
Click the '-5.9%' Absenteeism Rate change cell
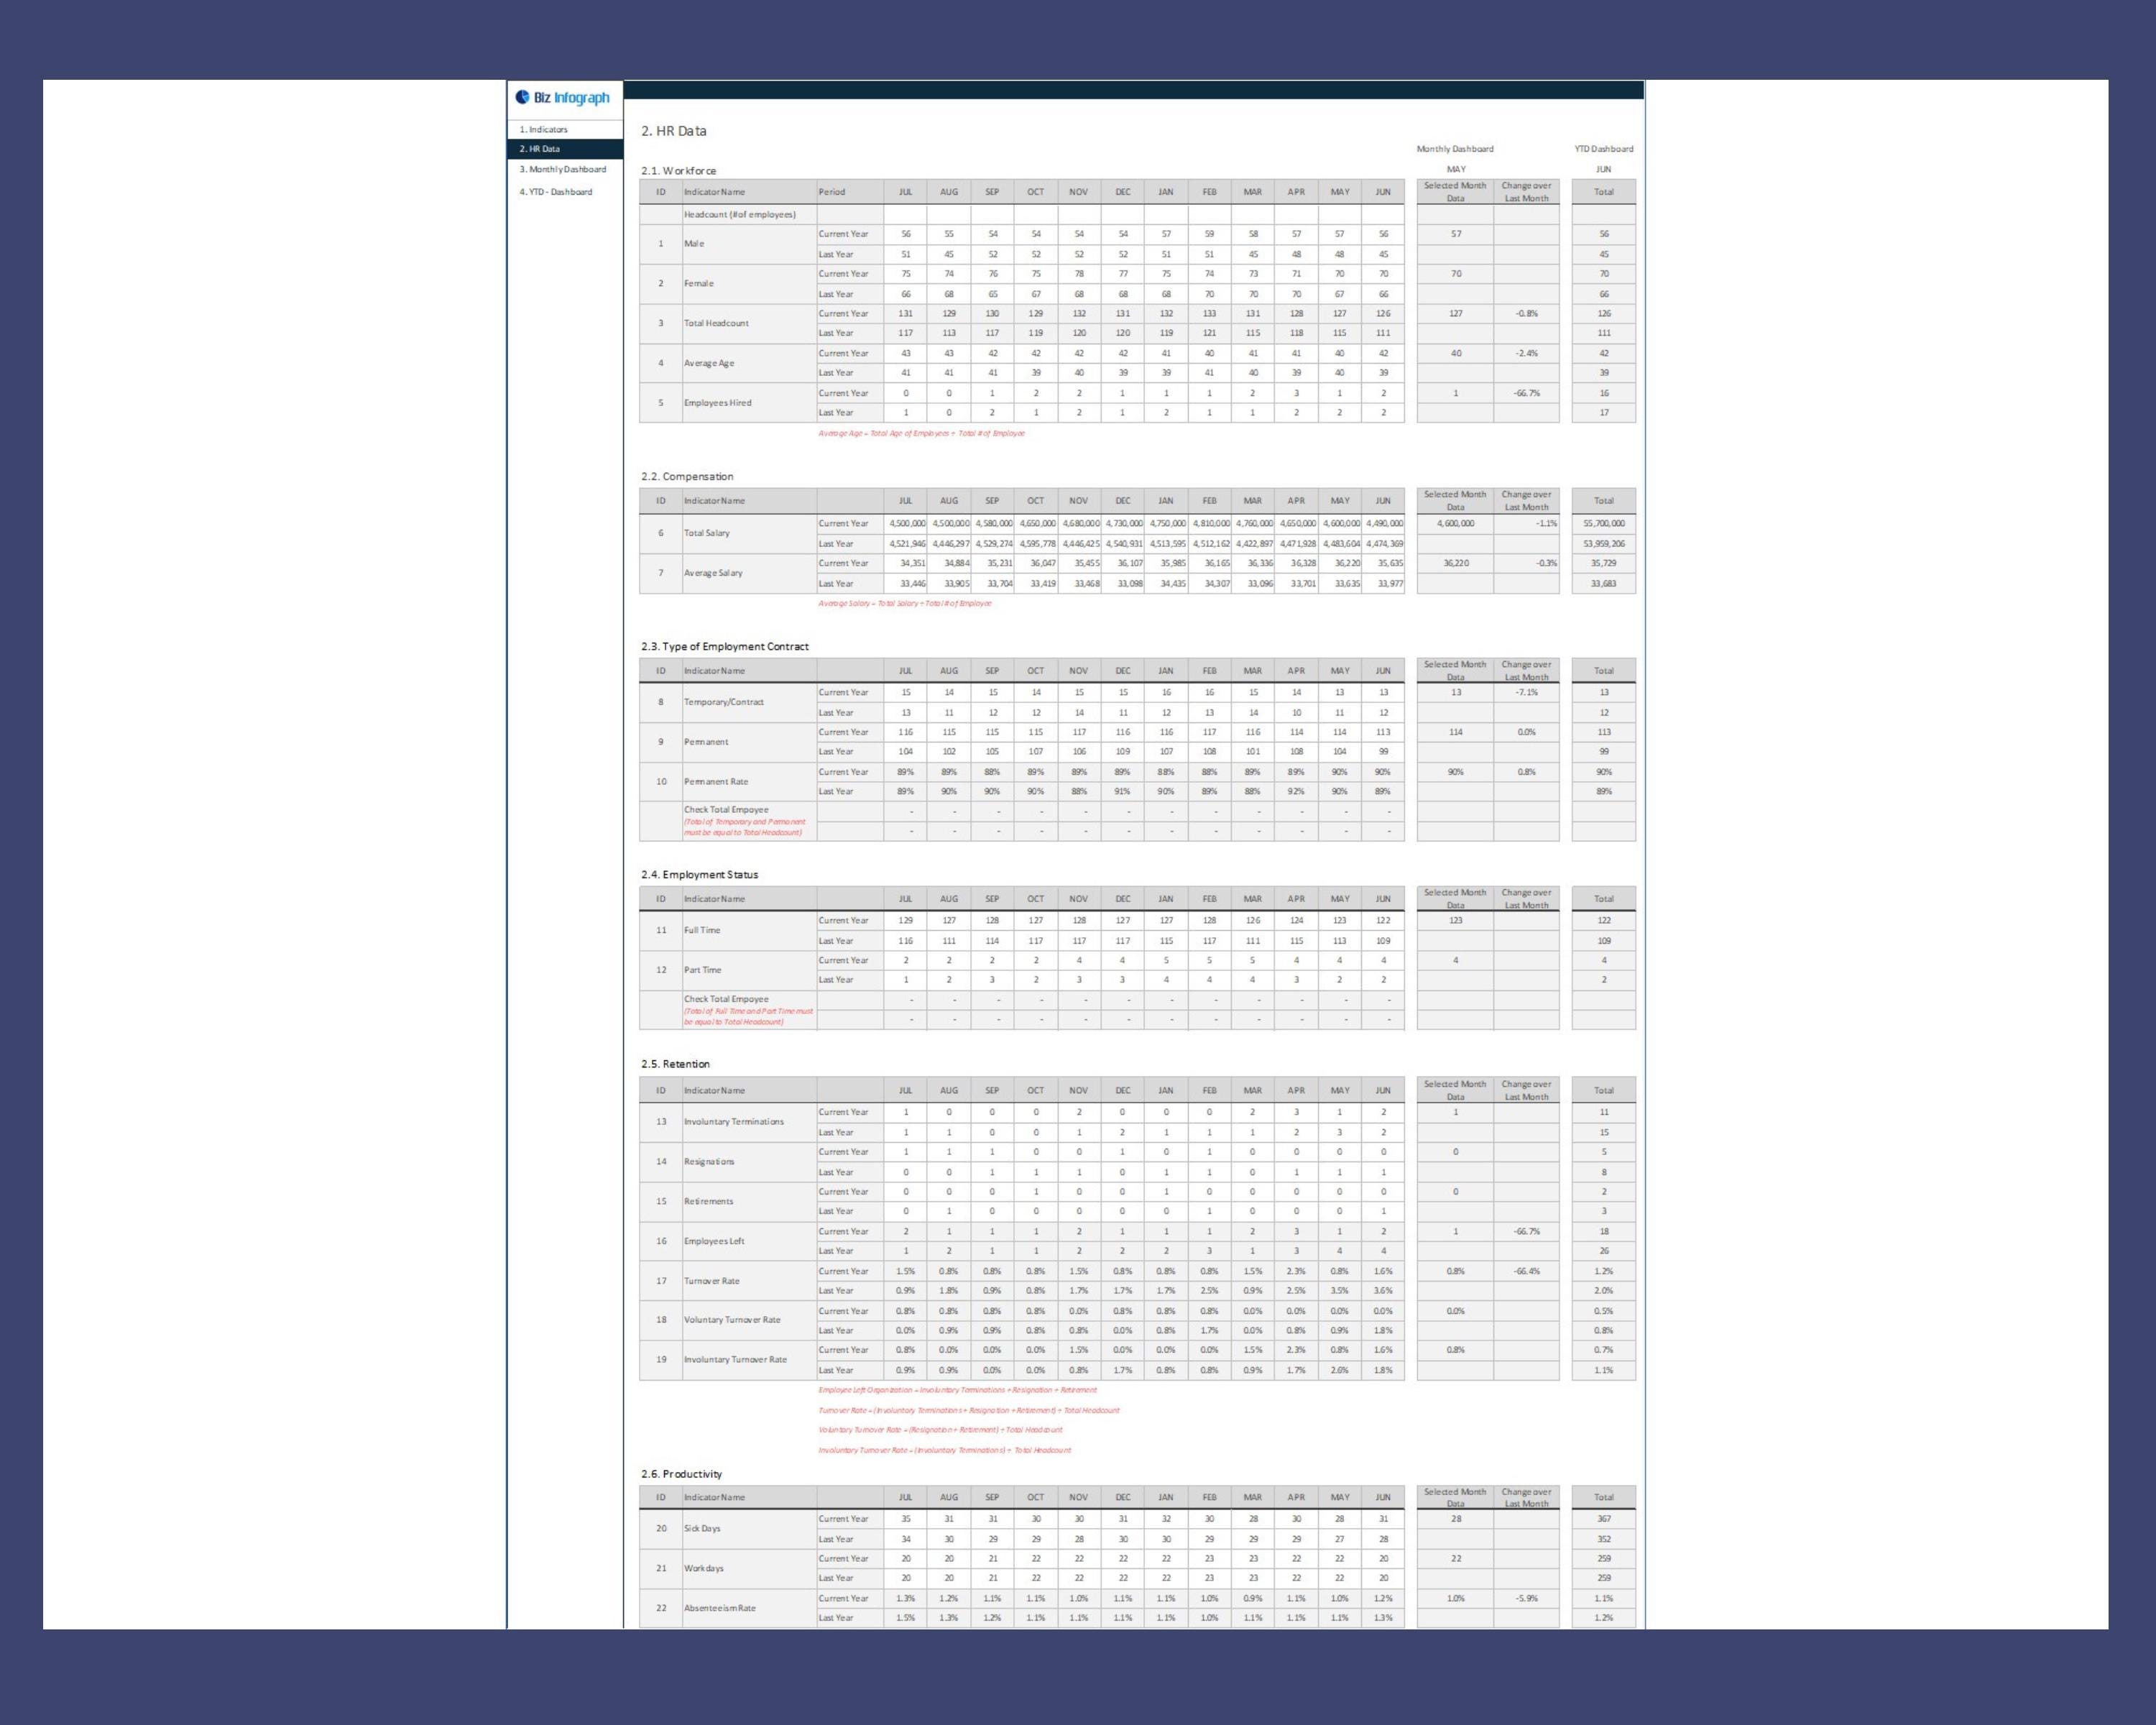coord(1526,1598)
